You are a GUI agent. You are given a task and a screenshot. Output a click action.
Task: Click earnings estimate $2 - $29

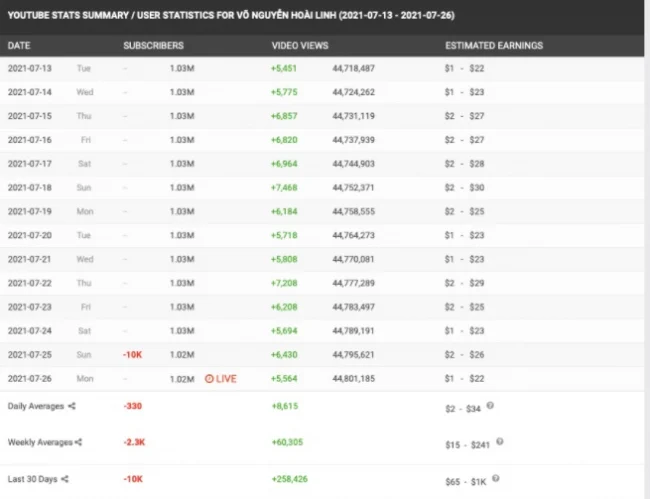[x=464, y=283]
